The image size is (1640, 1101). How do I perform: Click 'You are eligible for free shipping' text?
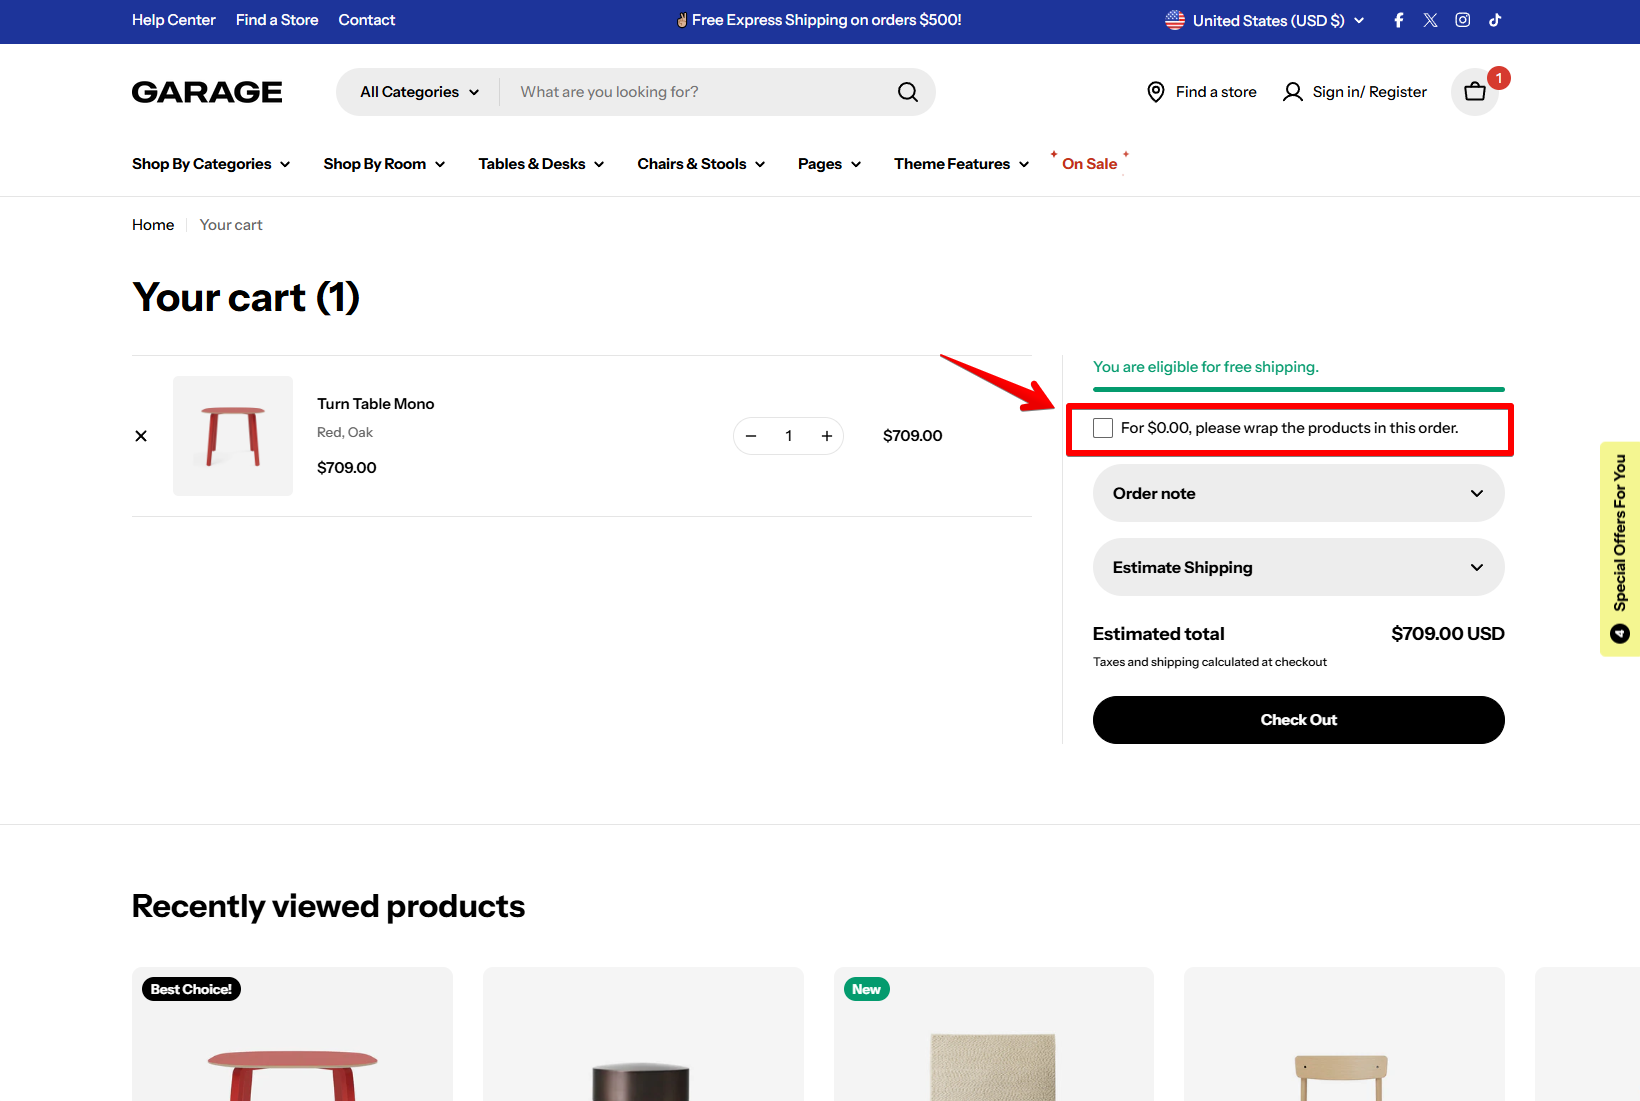[1205, 367]
